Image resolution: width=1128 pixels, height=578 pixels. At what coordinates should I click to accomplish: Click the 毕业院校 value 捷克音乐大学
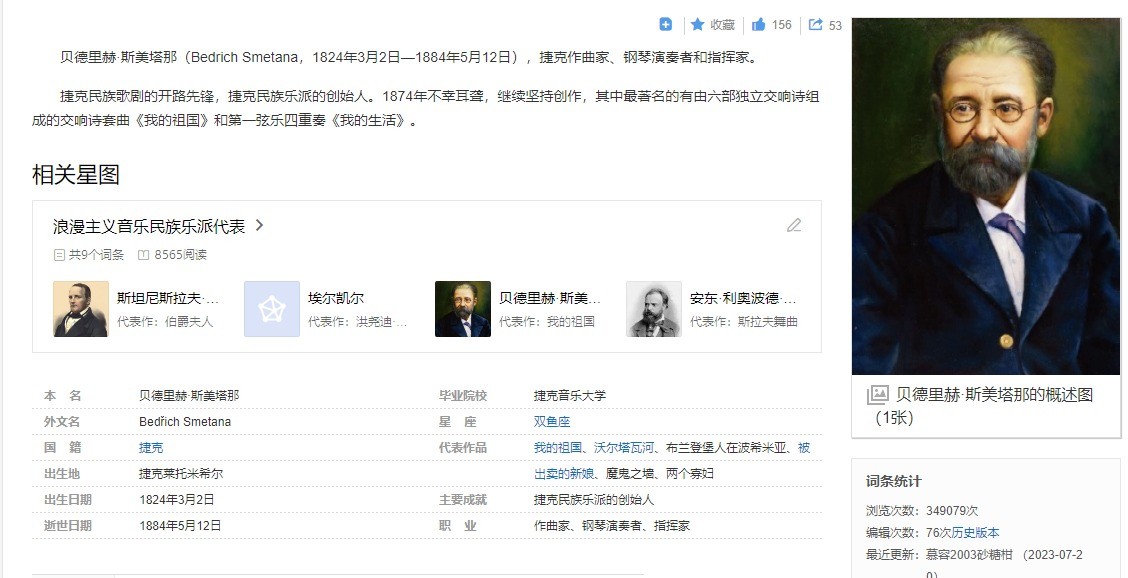coord(570,396)
